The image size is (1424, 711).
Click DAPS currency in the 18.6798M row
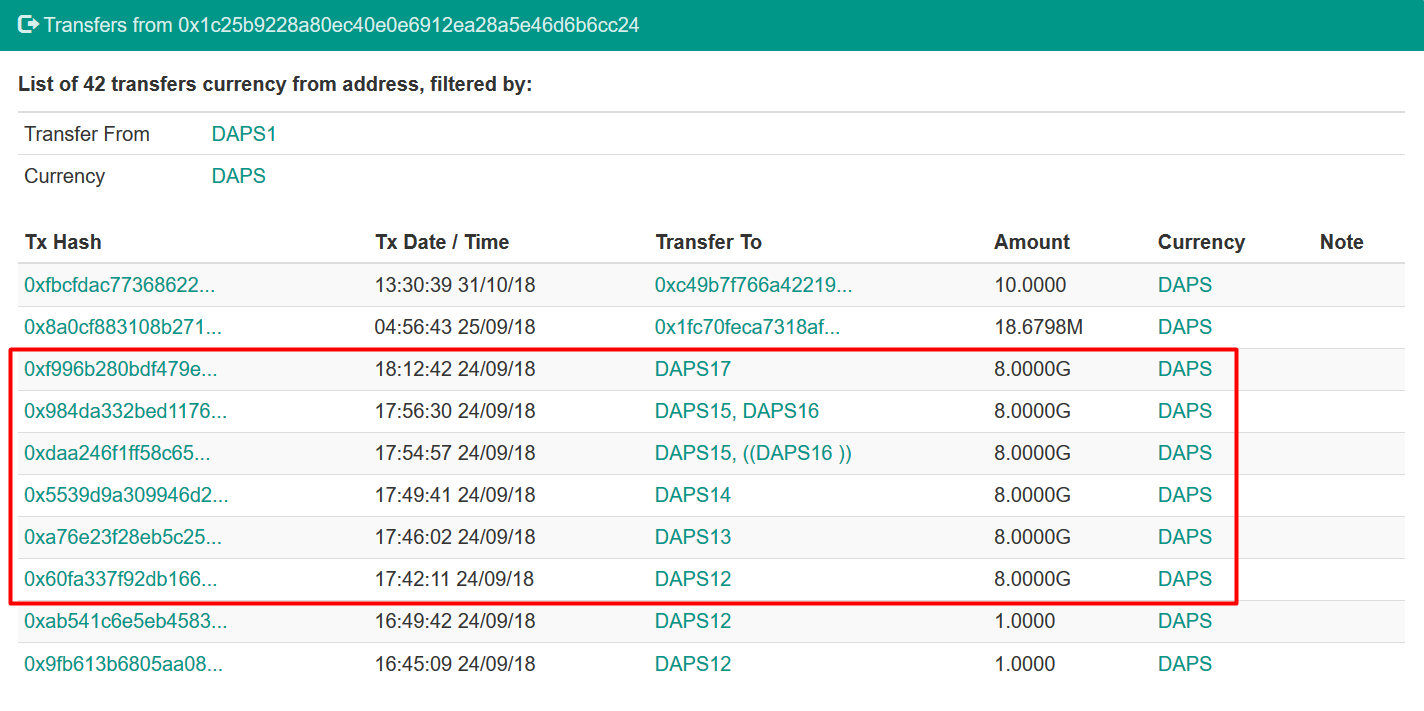tap(1185, 327)
